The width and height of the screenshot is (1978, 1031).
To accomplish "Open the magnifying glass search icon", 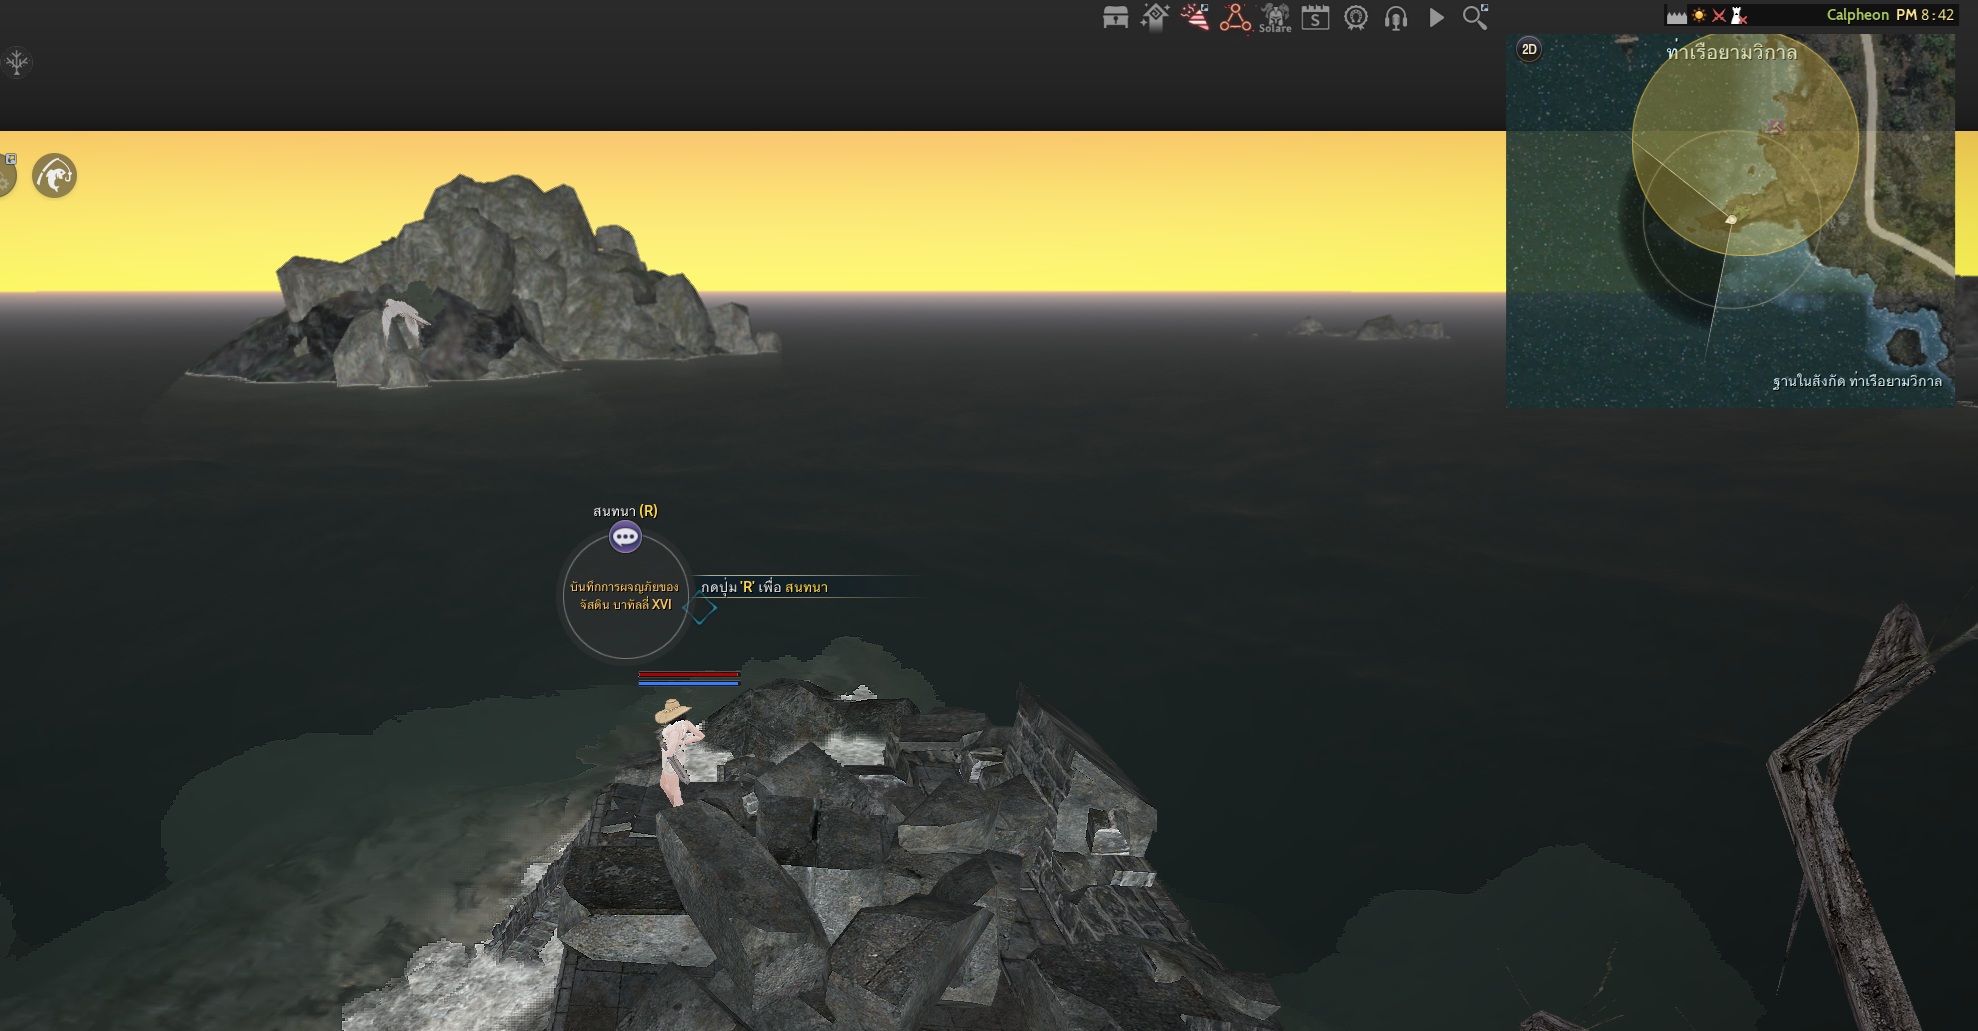I will point(1475,17).
